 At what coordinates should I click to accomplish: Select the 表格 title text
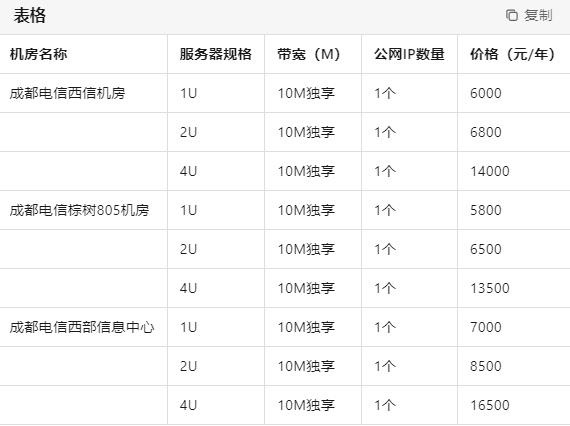coord(30,16)
